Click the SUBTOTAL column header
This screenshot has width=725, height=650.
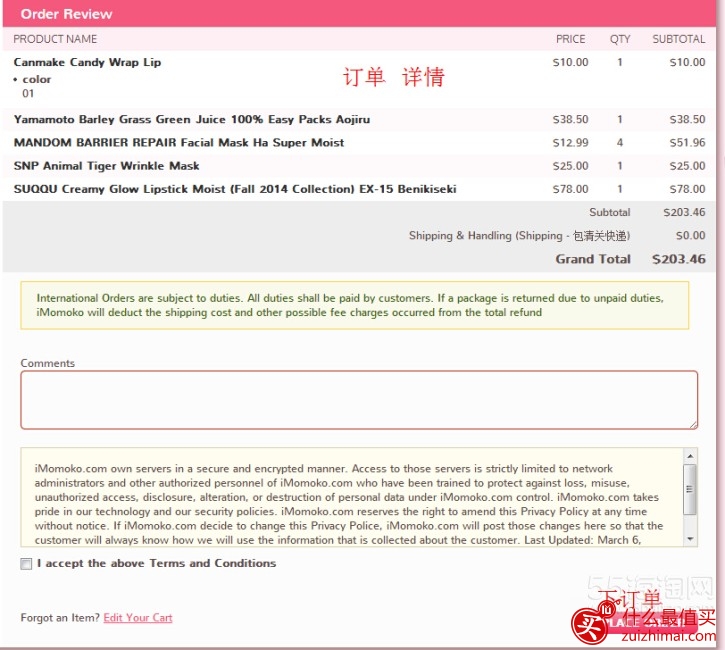[x=679, y=39]
